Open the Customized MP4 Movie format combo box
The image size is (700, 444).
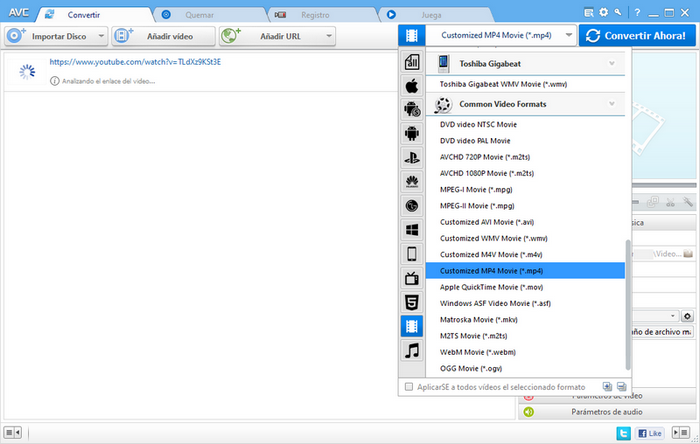[501, 35]
